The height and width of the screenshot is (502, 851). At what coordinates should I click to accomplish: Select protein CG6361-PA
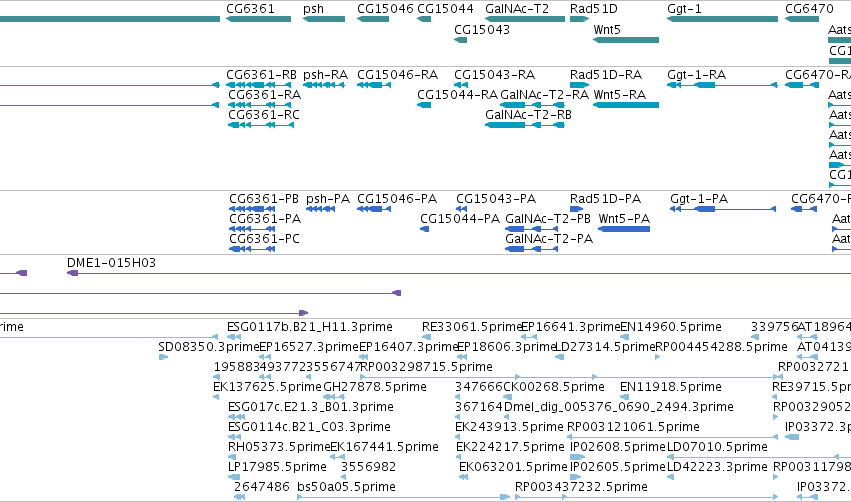pyautogui.click(x=265, y=219)
